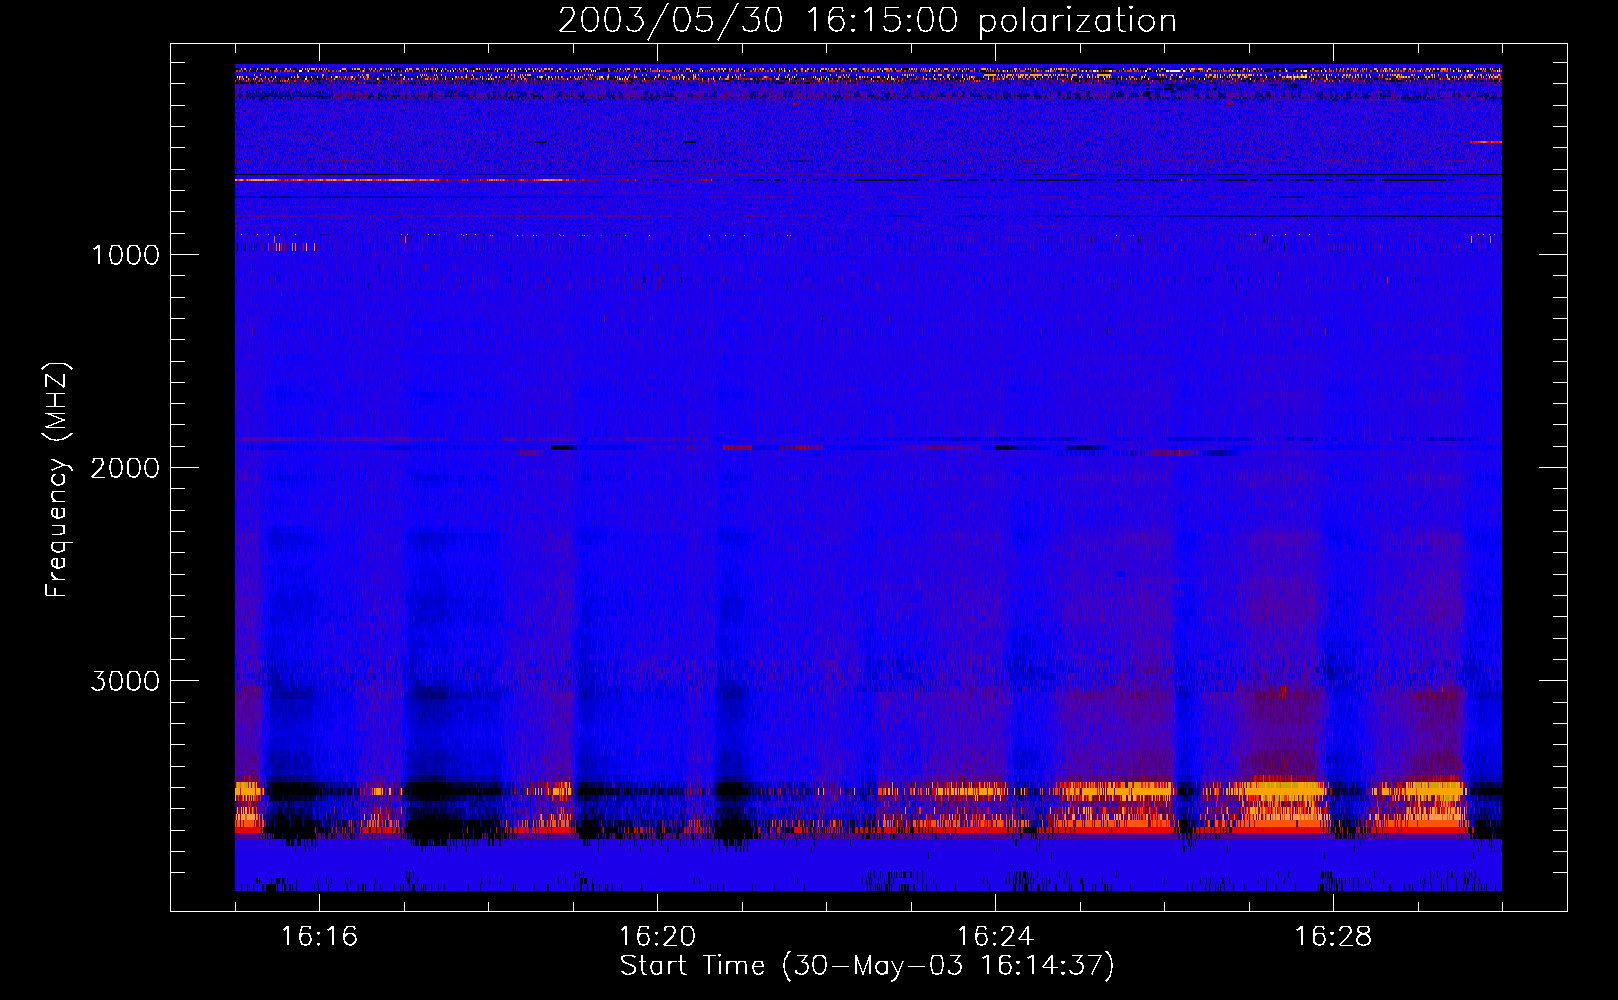Click the "Start Time (30-May-03 16:14:37)" label
1618x1000 pixels.
point(867,966)
